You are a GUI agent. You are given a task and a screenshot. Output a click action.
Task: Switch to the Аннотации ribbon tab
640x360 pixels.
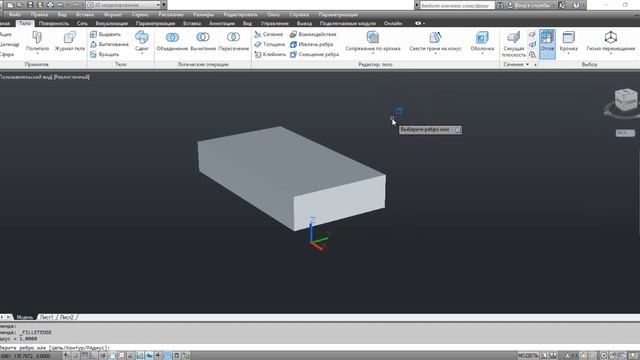tap(222, 23)
